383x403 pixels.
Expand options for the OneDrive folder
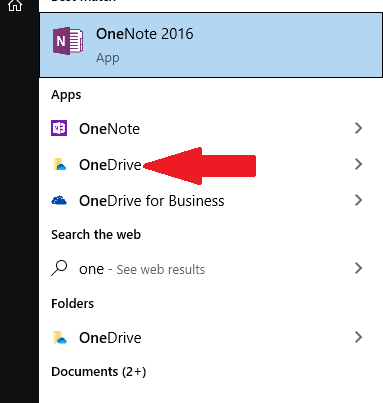(358, 337)
